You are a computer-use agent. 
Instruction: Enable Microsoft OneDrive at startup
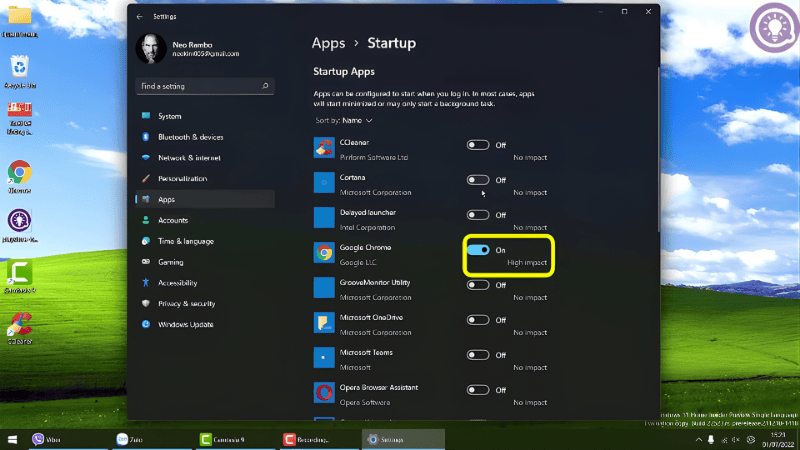pos(478,320)
